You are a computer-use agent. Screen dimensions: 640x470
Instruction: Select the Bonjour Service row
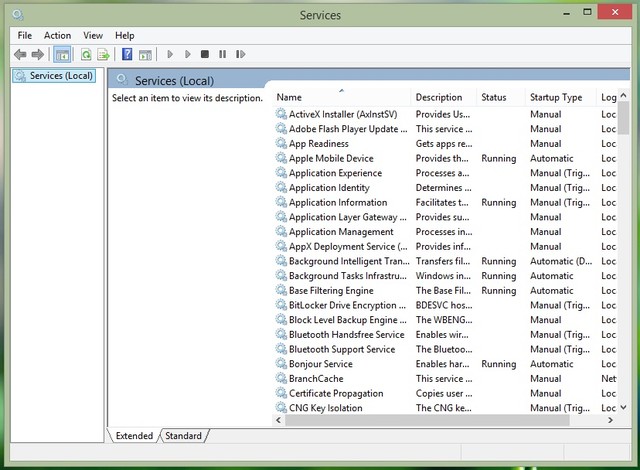320,364
